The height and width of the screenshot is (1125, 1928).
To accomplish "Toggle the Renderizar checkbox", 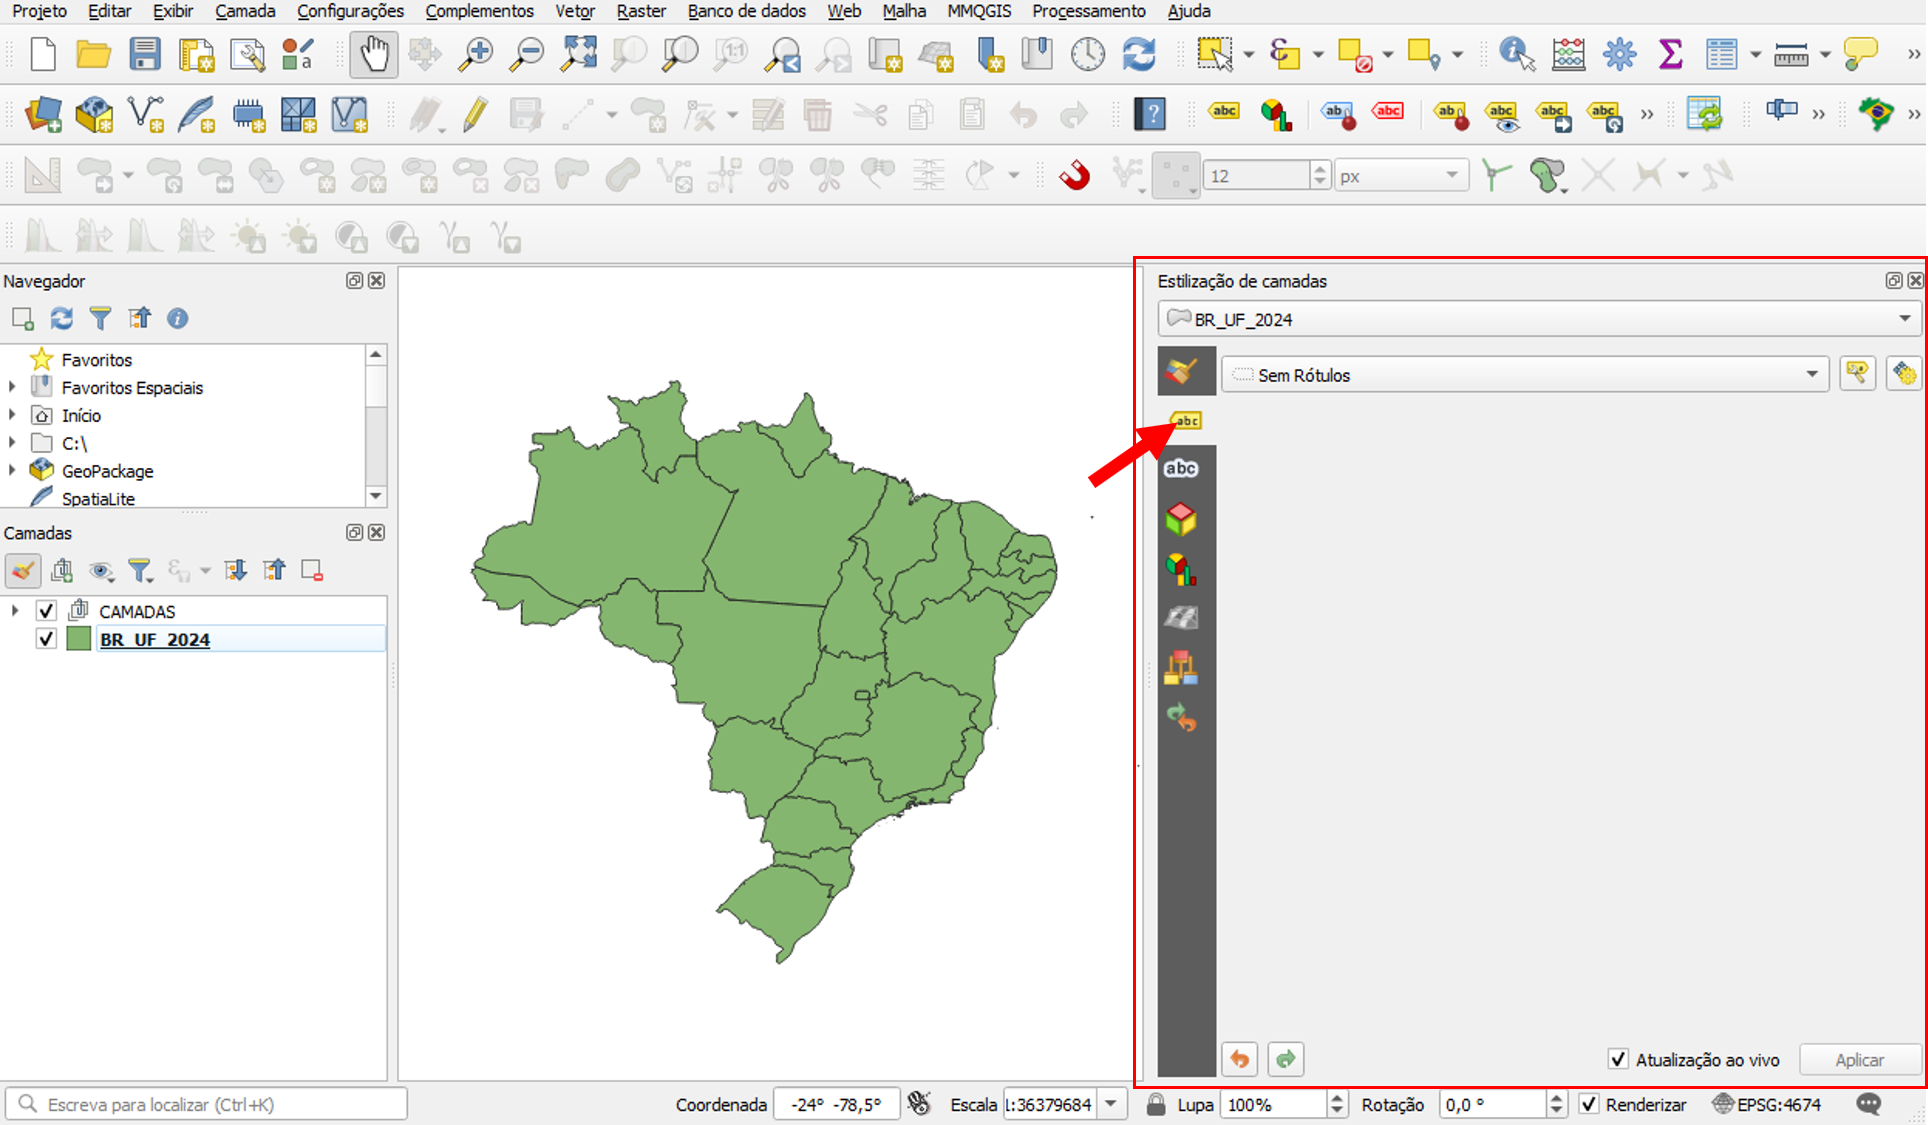I will point(1589,1104).
